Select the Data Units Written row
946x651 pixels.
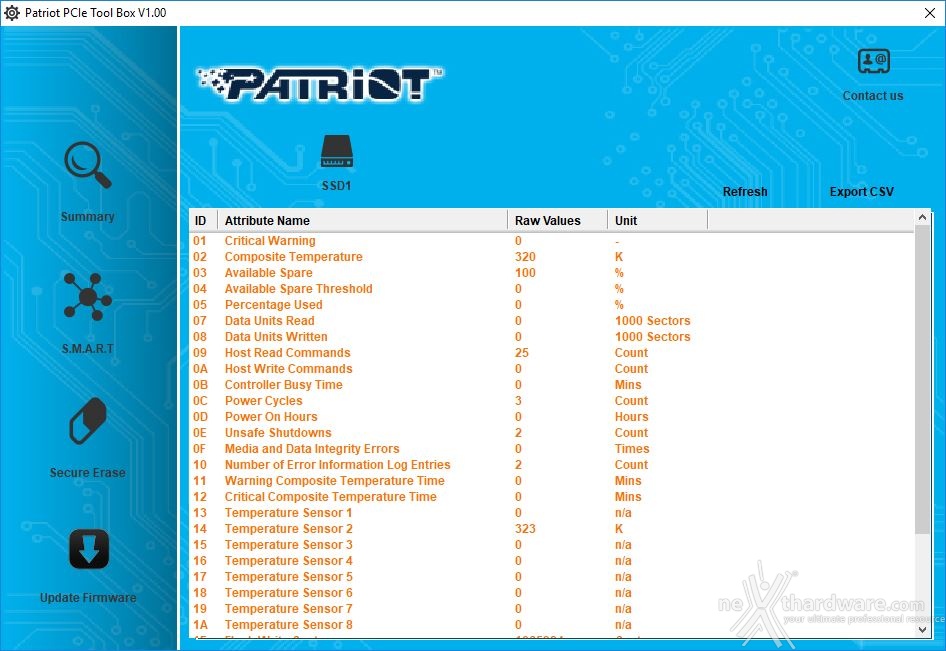click(551, 337)
